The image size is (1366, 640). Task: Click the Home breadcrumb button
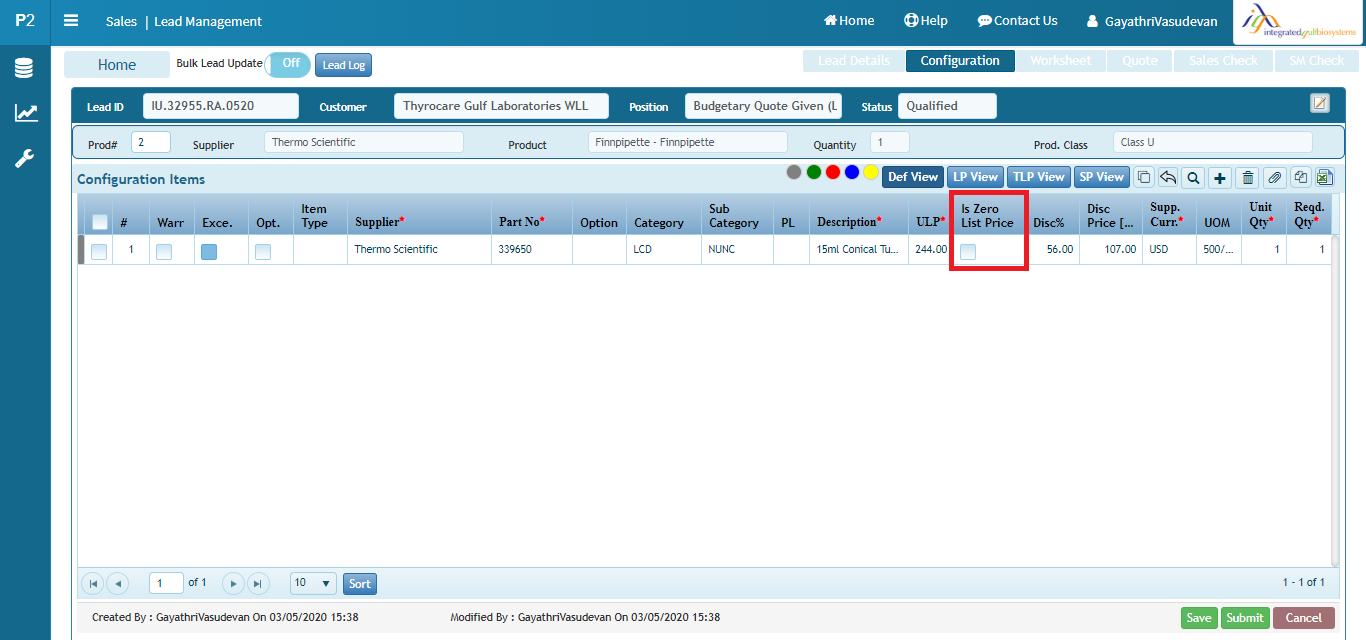click(x=117, y=65)
